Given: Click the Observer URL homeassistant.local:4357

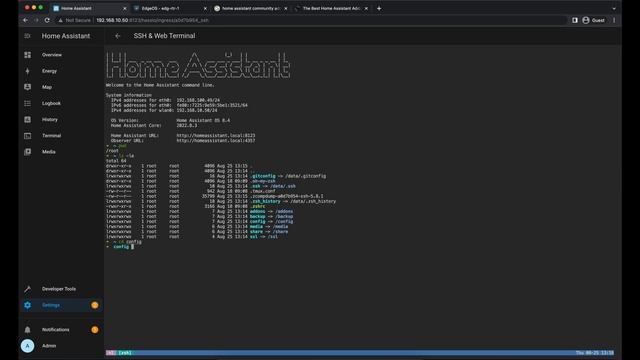Looking at the screenshot, I should coord(216,140).
